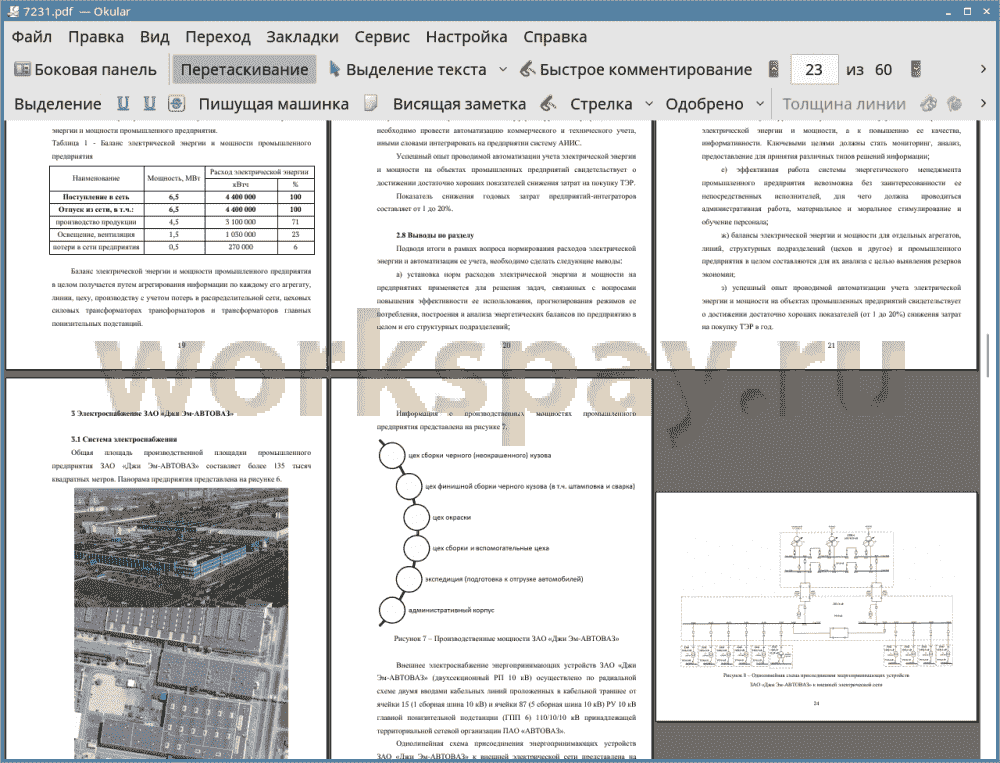Open the Правка menu
1000x763 pixels.
96,37
